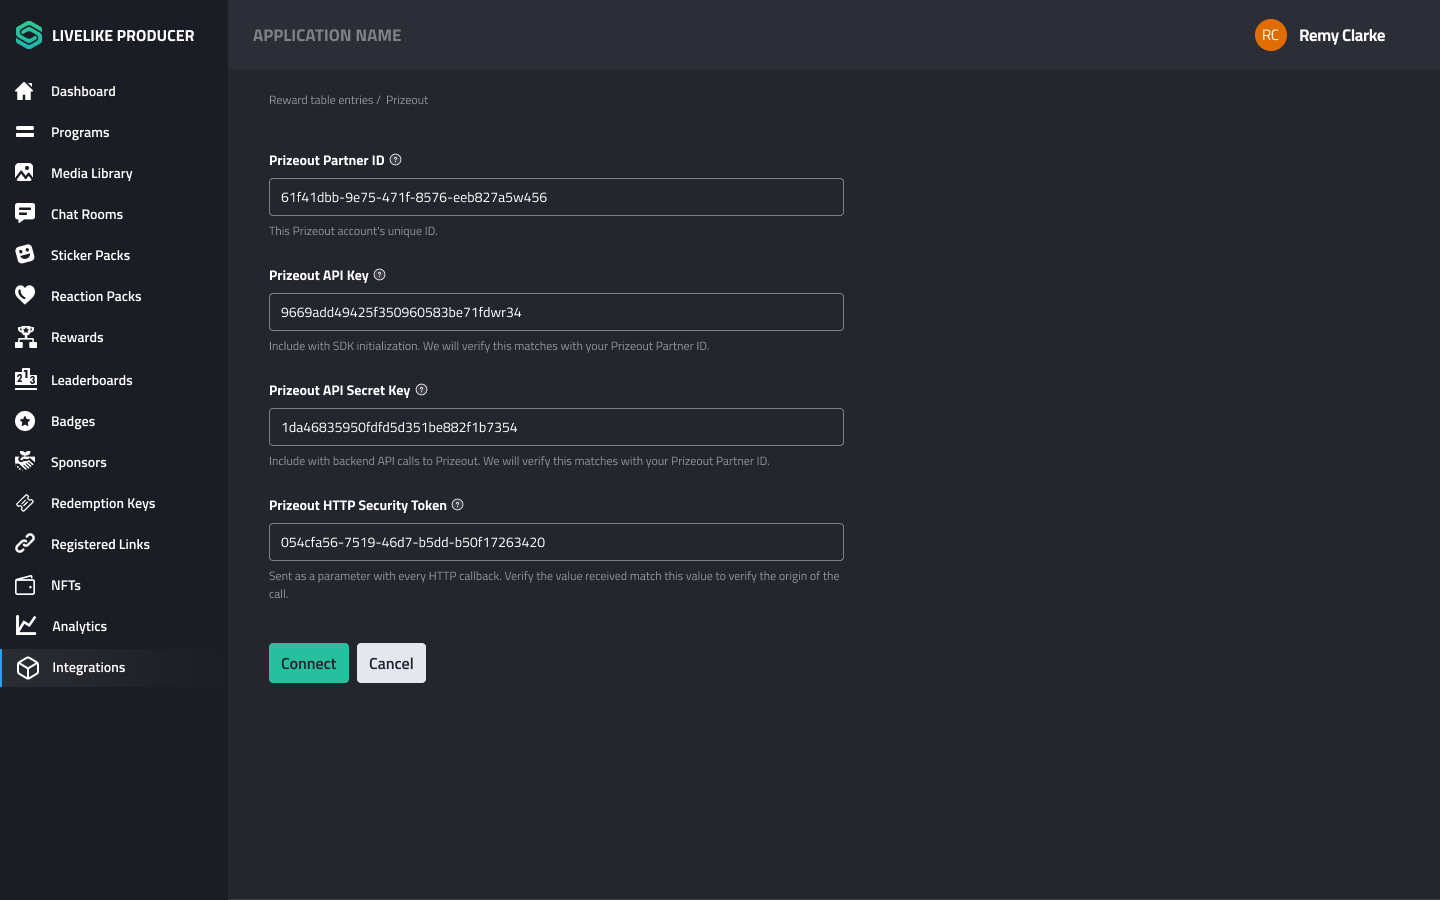Click the Prizeout Partner ID label
Viewport: 1440px width, 900px height.
(327, 160)
